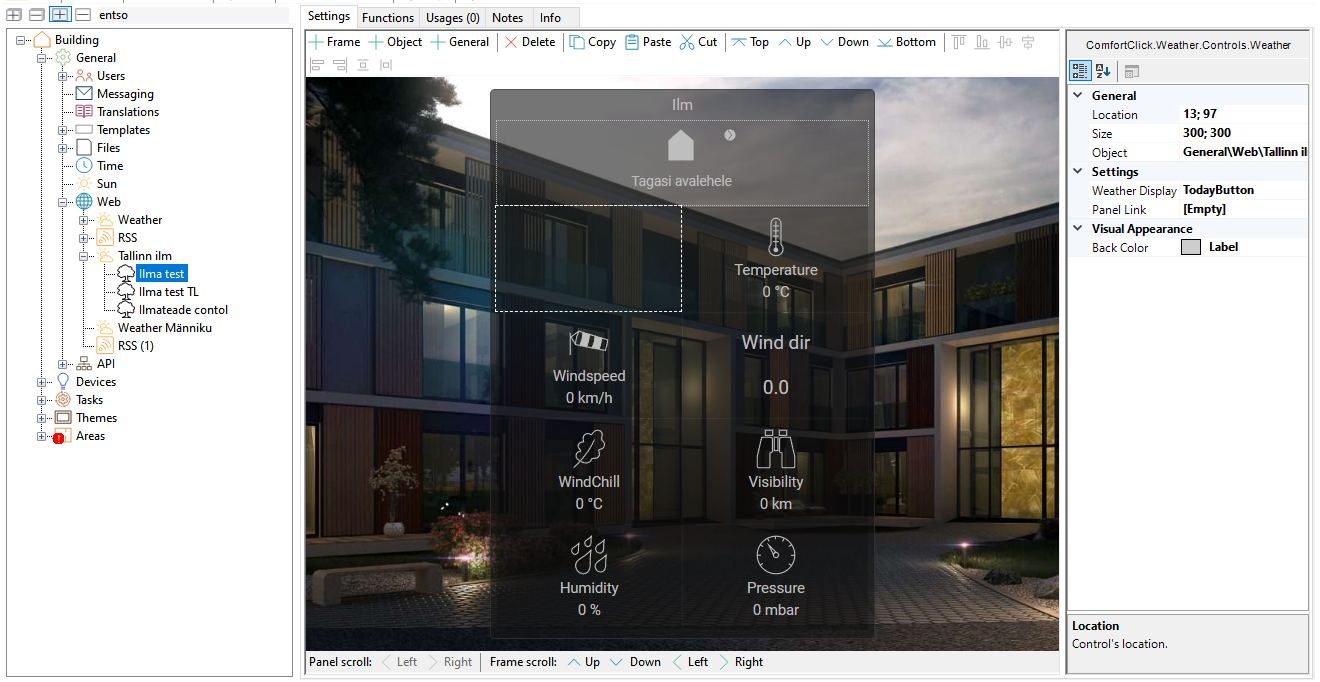Click the Paste clipboard icon
This screenshot has height=682, width=1320.
point(632,42)
